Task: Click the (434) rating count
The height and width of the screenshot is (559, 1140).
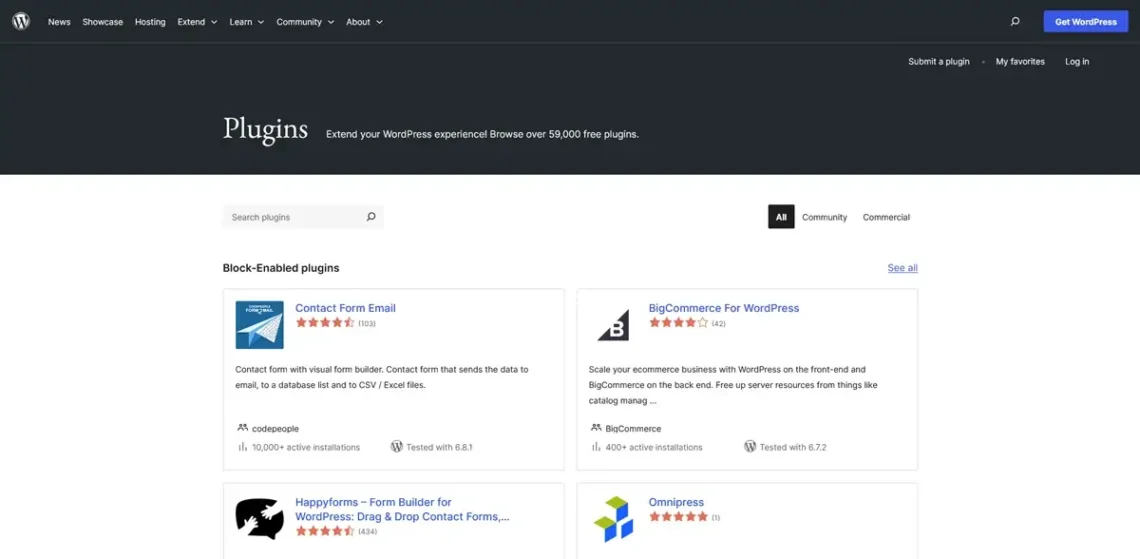Action: pyautogui.click(x=367, y=531)
